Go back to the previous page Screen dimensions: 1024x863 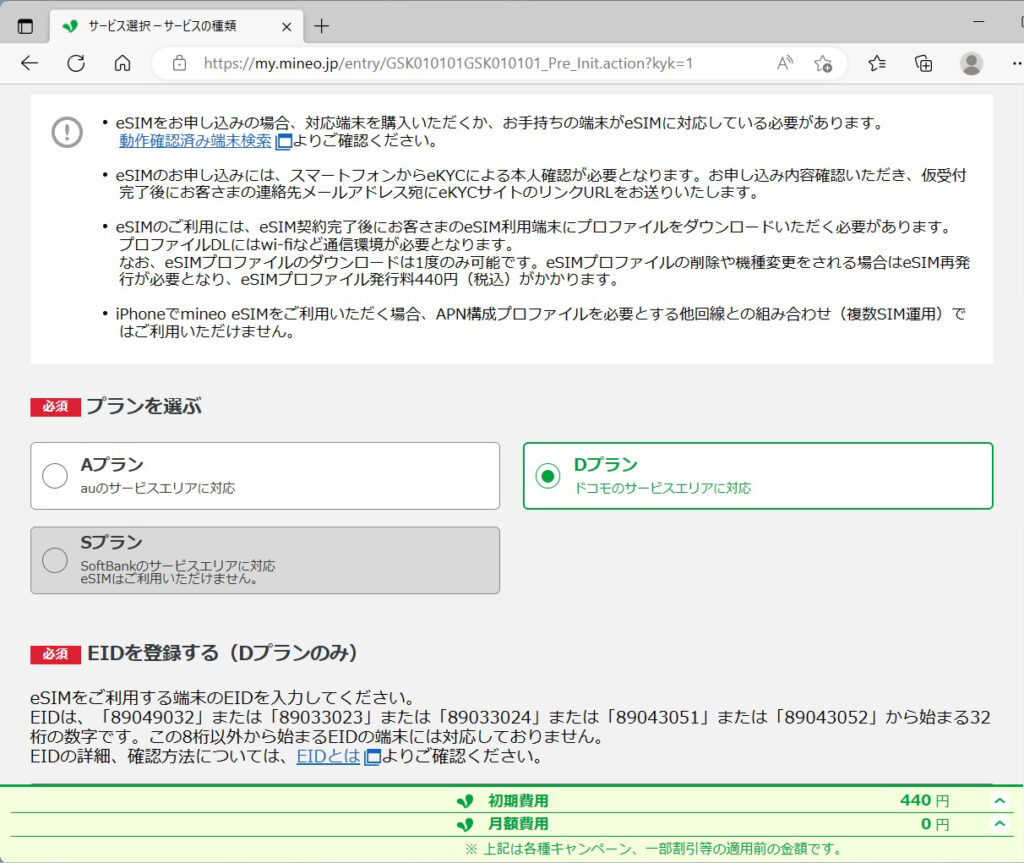tap(29, 63)
